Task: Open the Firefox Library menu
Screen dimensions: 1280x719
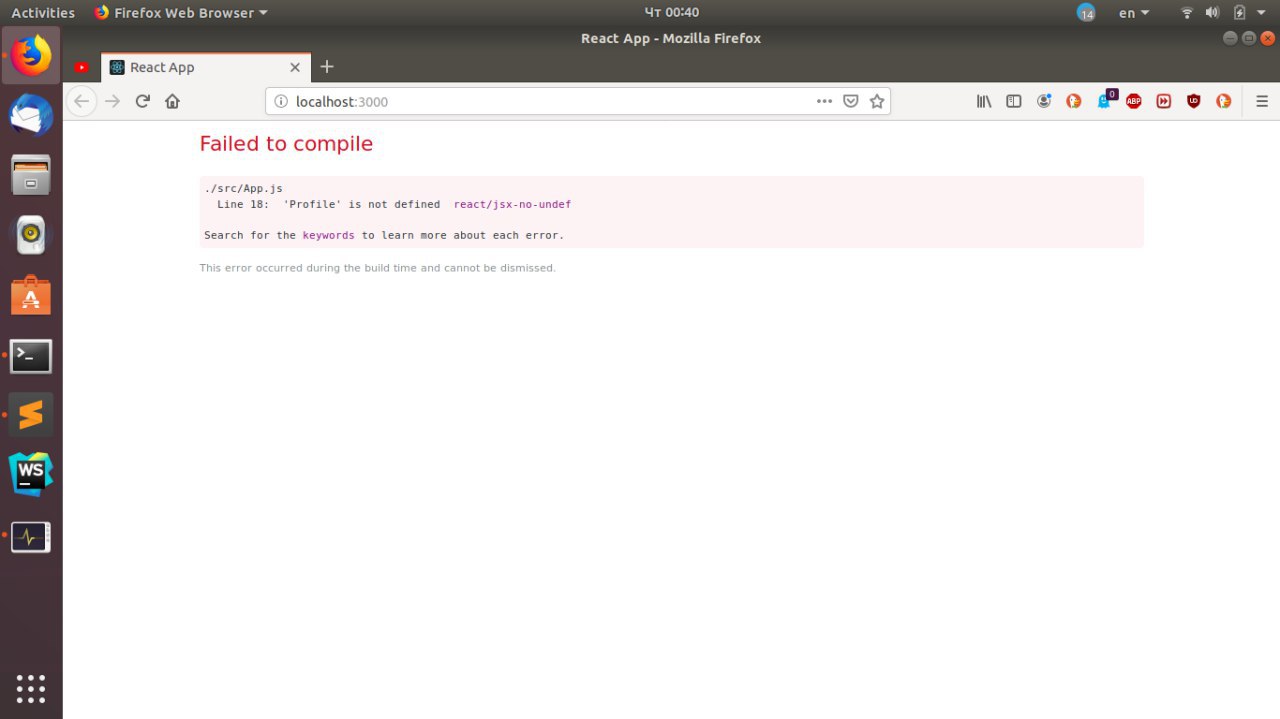Action: [x=984, y=101]
